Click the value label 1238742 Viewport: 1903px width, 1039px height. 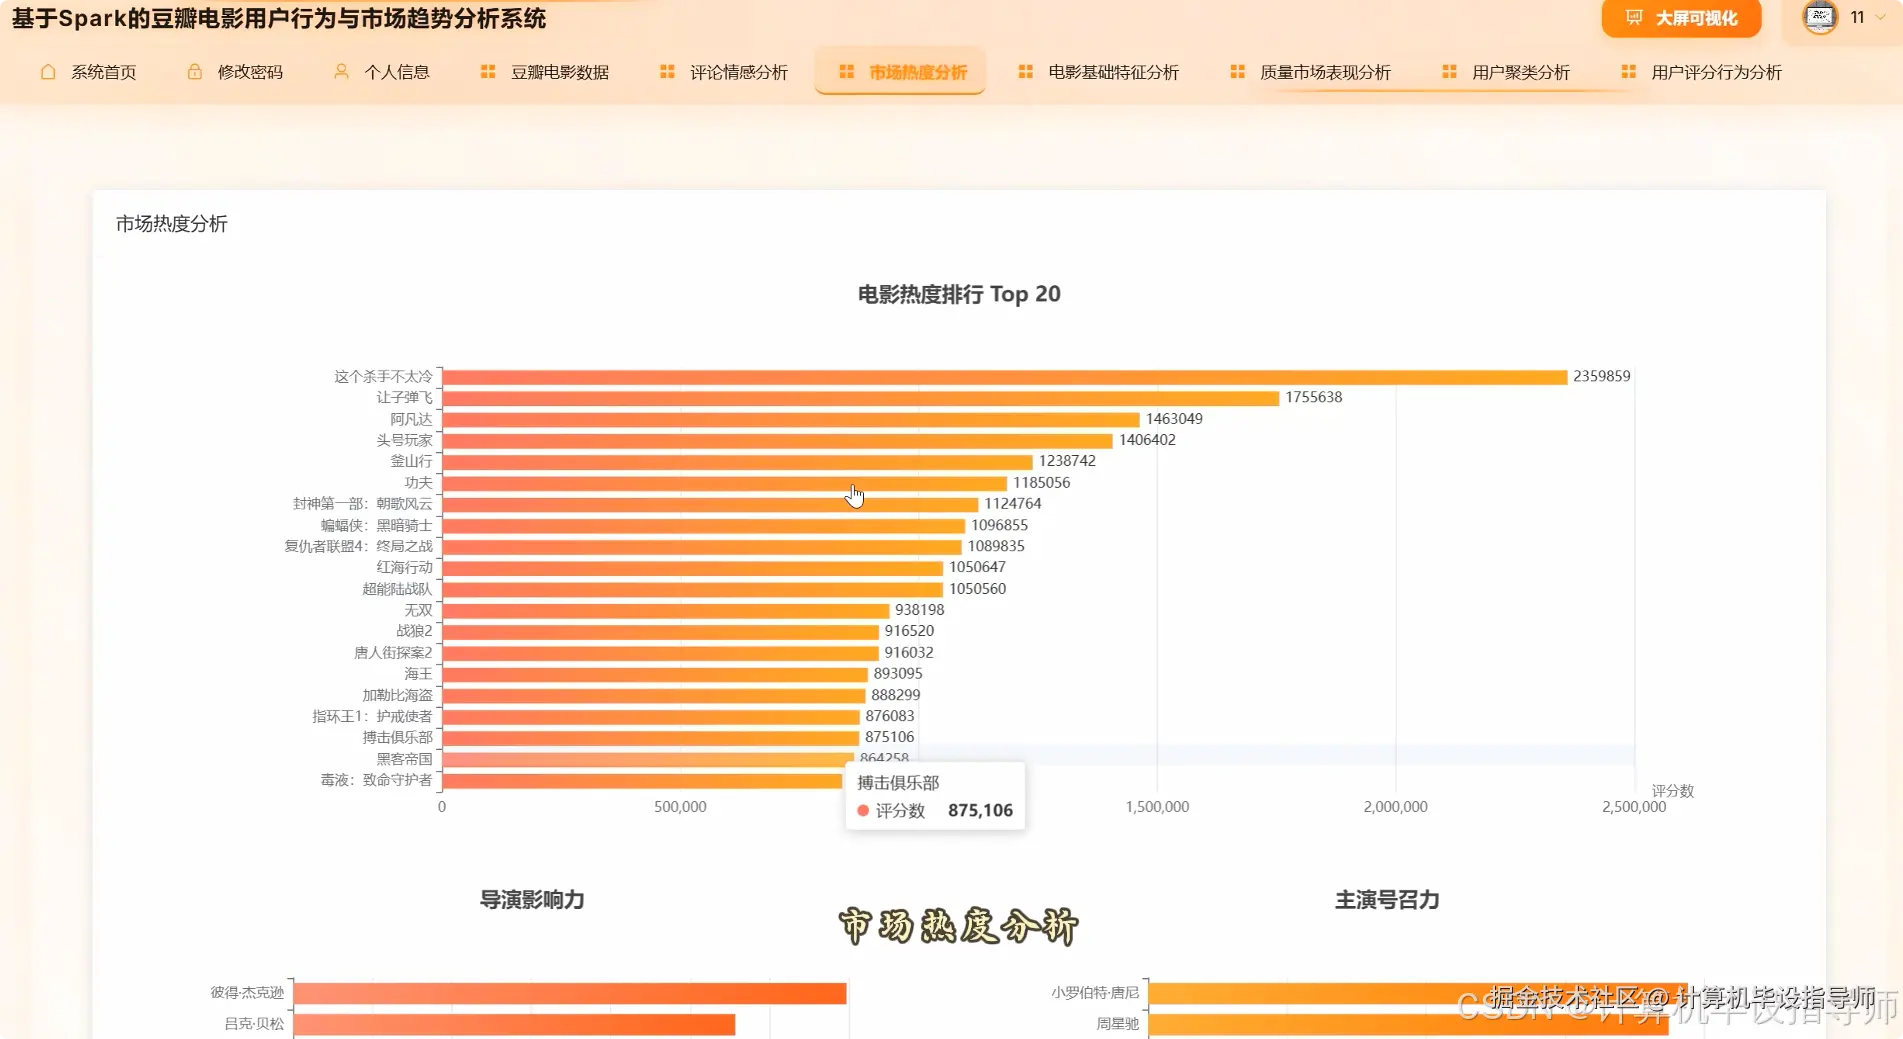click(x=1067, y=461)
